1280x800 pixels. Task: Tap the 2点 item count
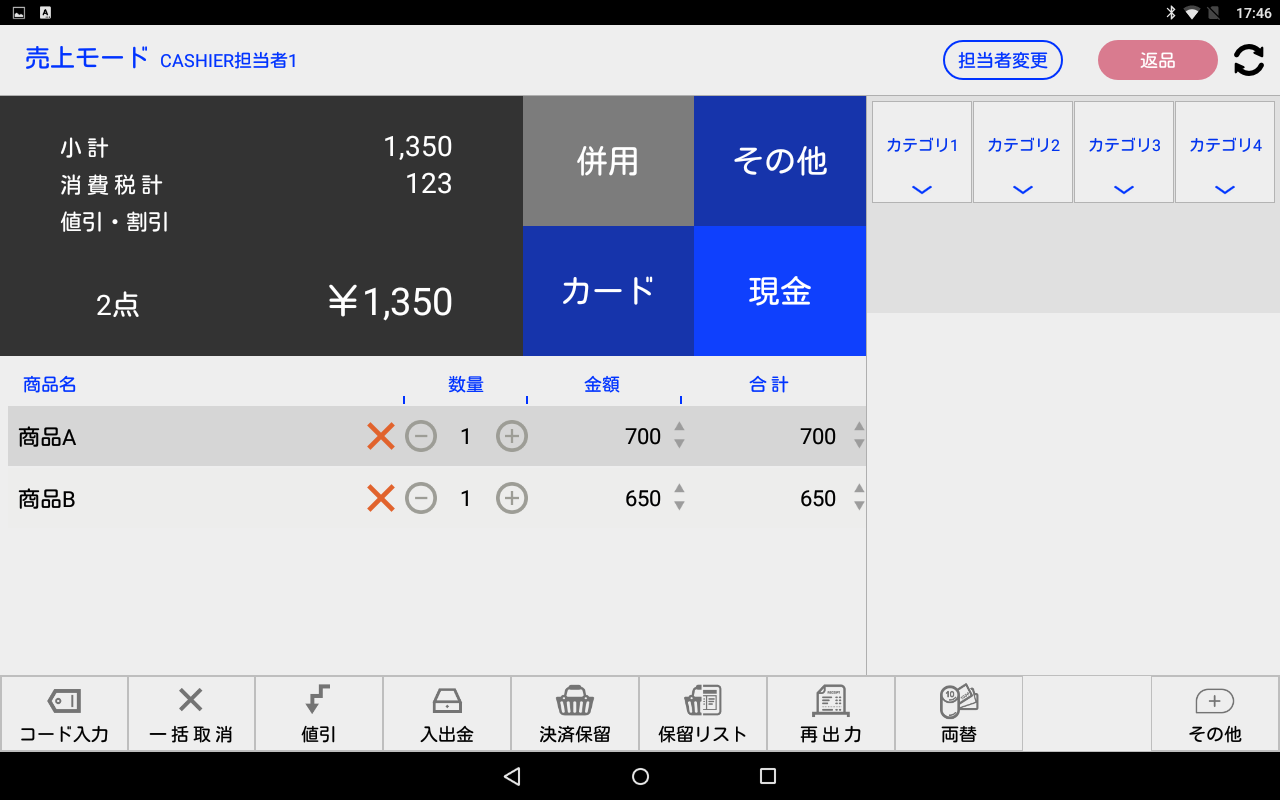coord(118,305)
